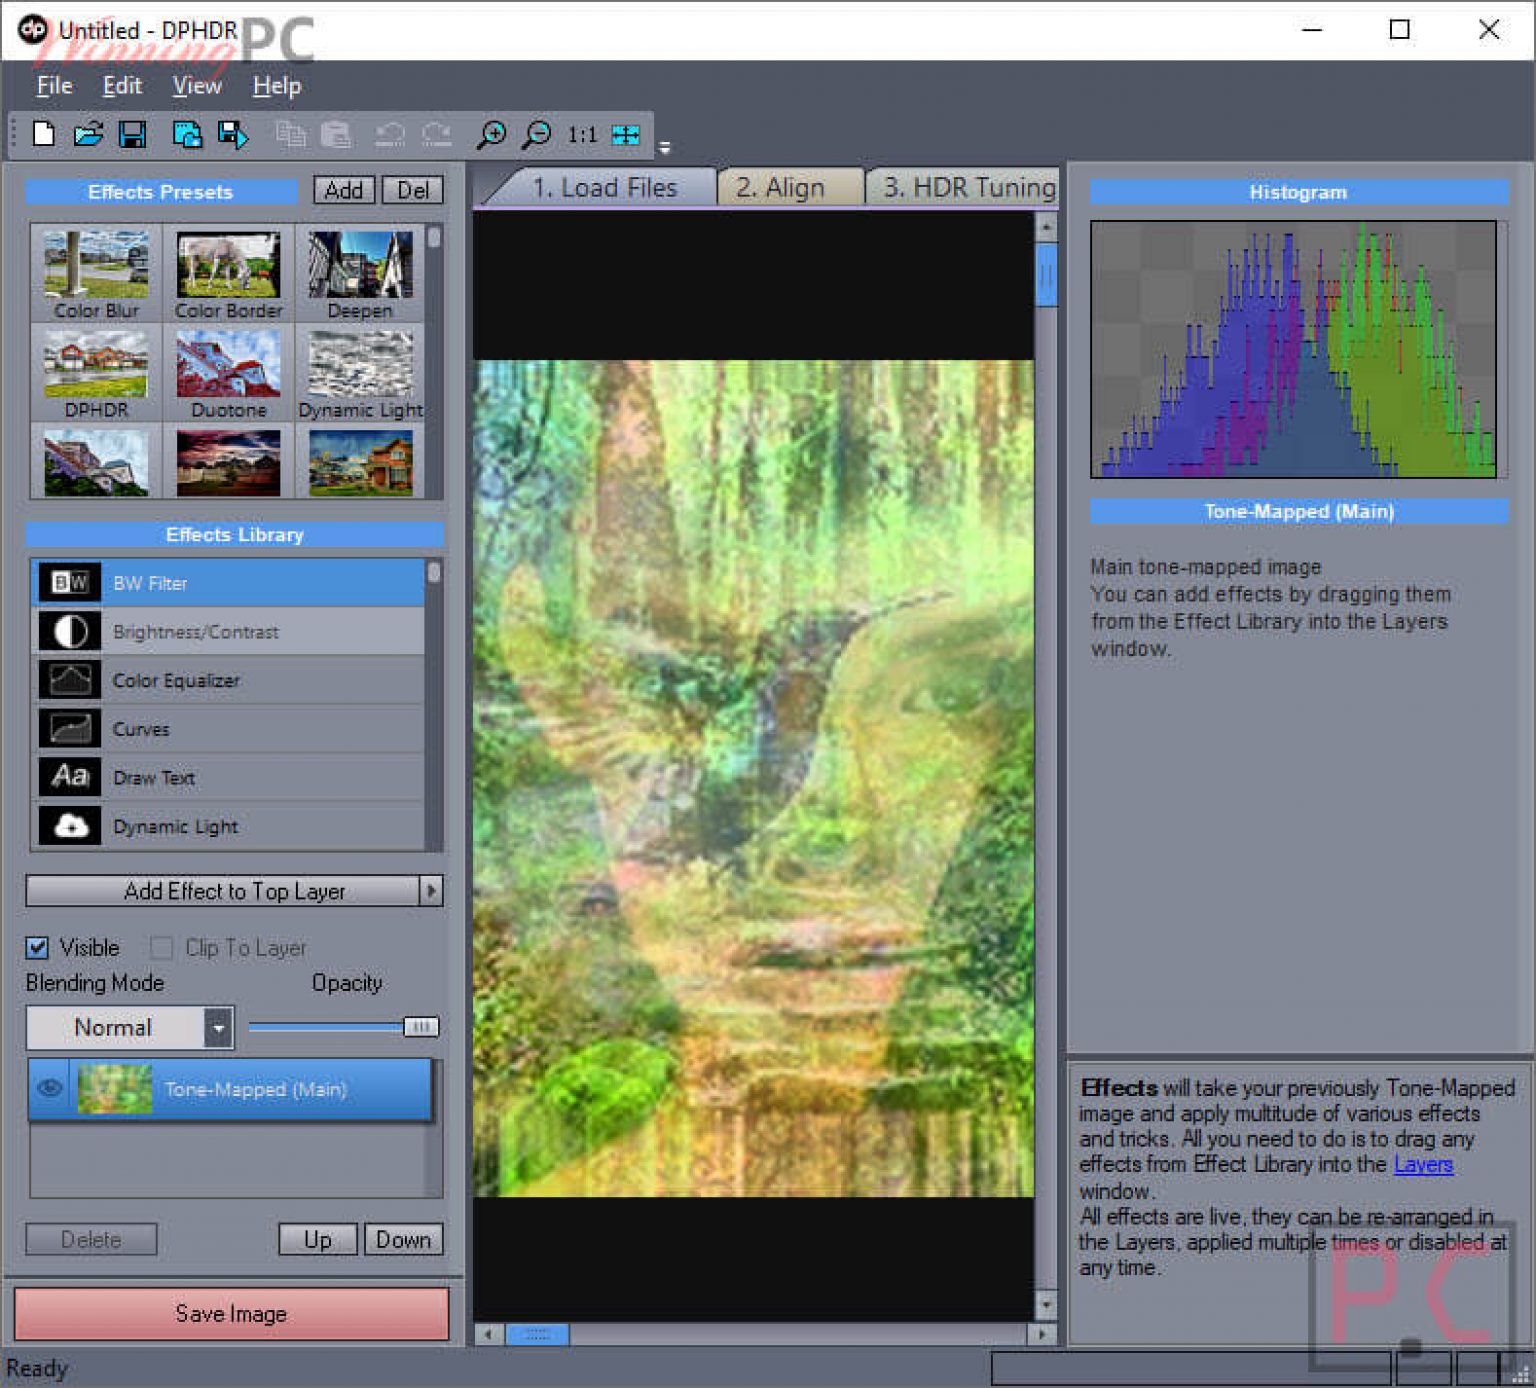This screenshot has height=1388, width=1536.
Task: Select the Brightness/Contrast effect
Action: click(229, 631)
